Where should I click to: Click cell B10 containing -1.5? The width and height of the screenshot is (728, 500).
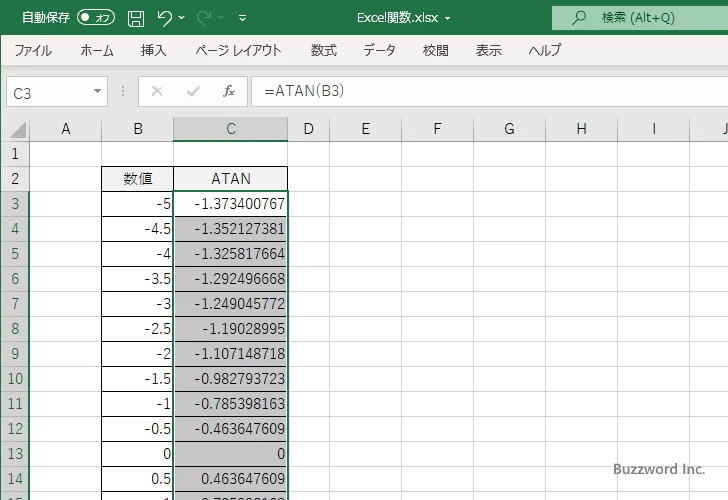(x=137, y=379)
